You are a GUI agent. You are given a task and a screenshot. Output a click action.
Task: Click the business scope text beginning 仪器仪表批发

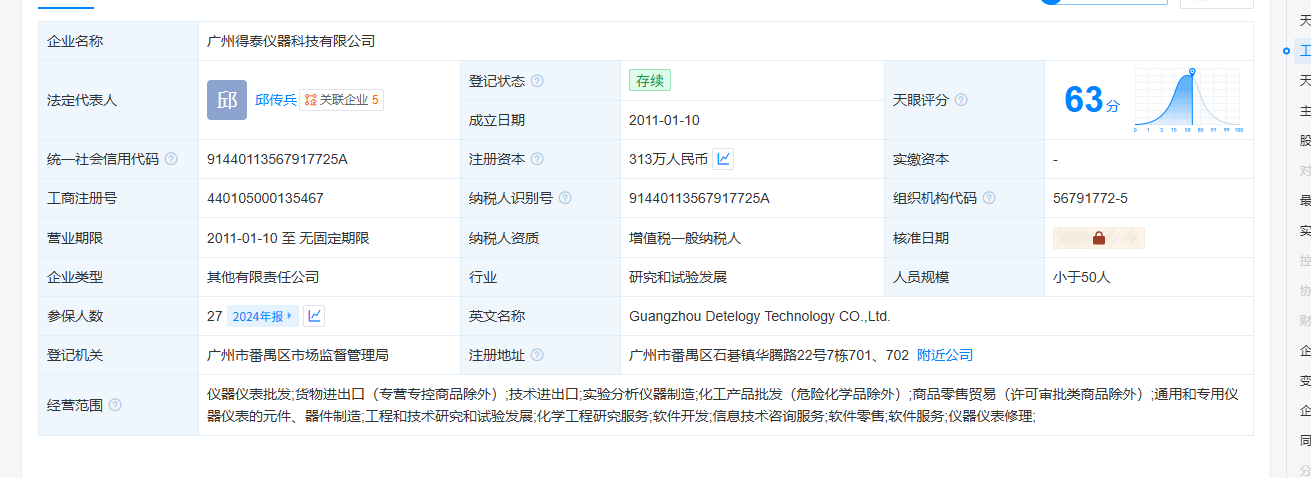[x=722, y=405]
